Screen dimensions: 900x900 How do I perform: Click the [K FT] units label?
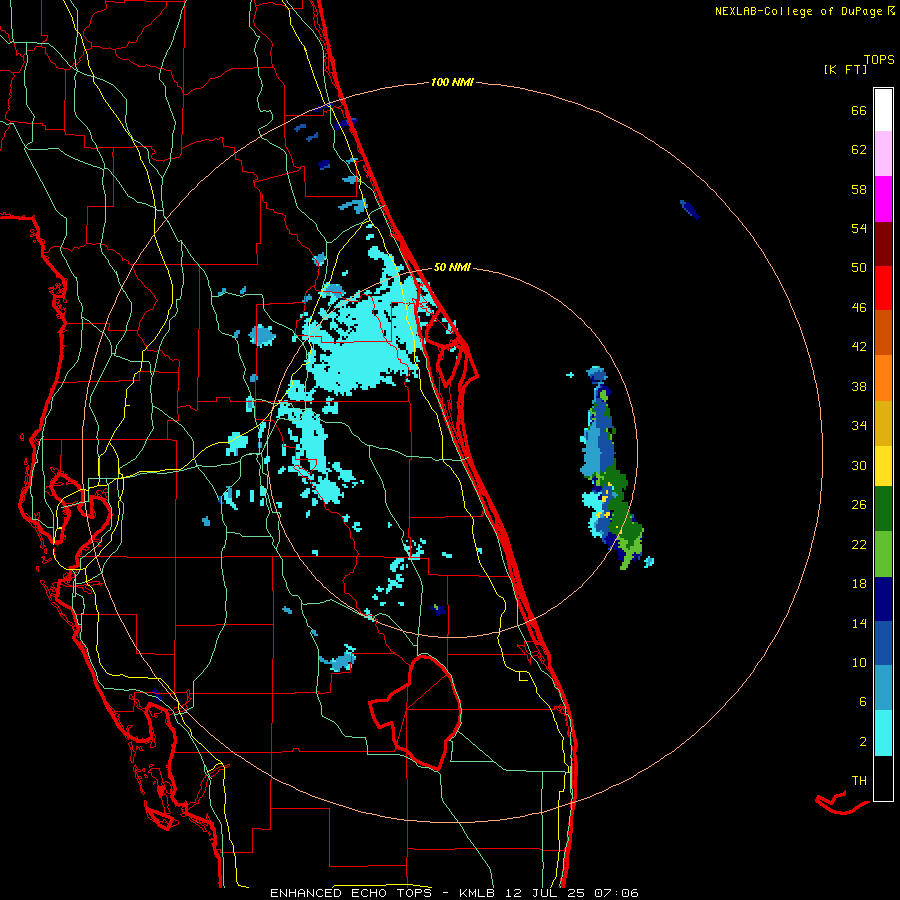(845, 70)
